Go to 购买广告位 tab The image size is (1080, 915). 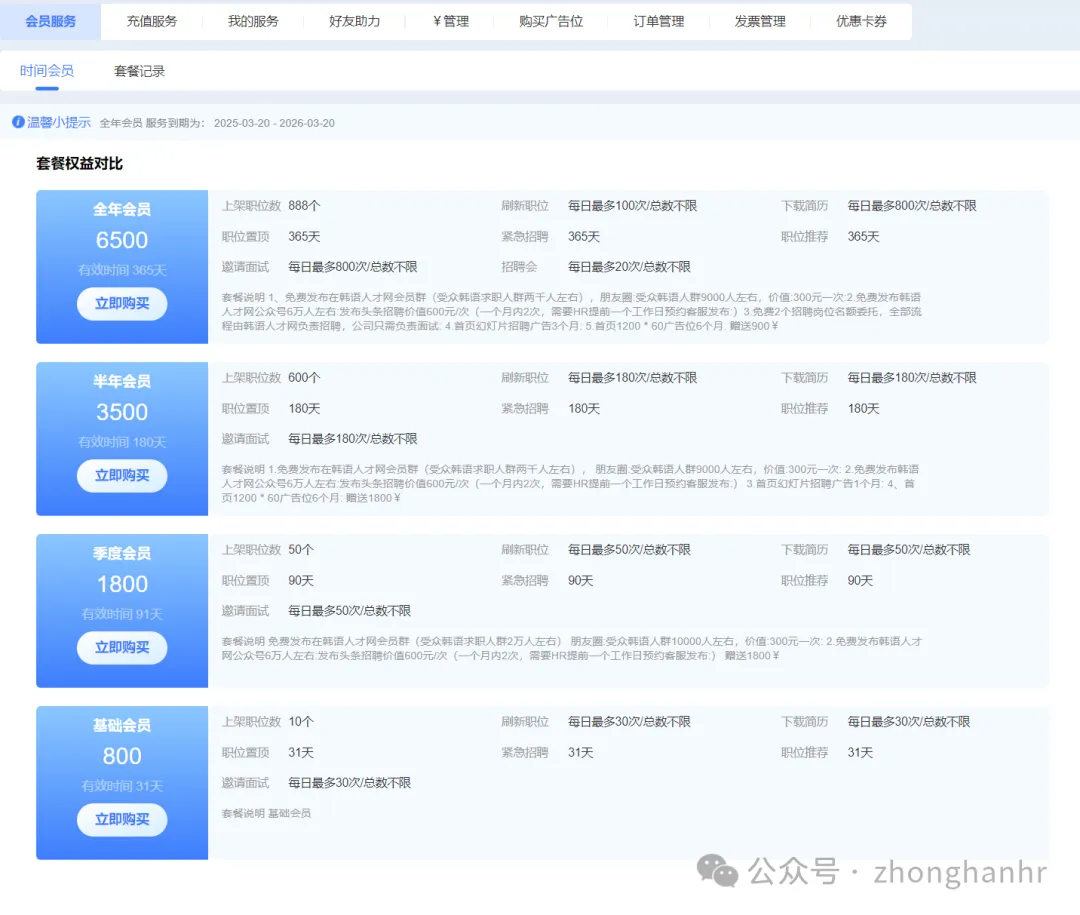click(551, 21)
